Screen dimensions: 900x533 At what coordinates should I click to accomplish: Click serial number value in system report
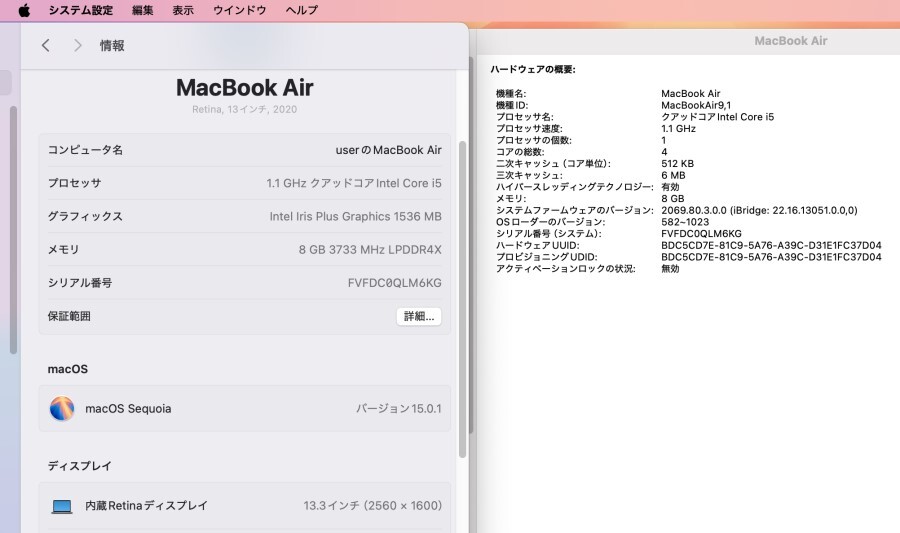point(701,234)
